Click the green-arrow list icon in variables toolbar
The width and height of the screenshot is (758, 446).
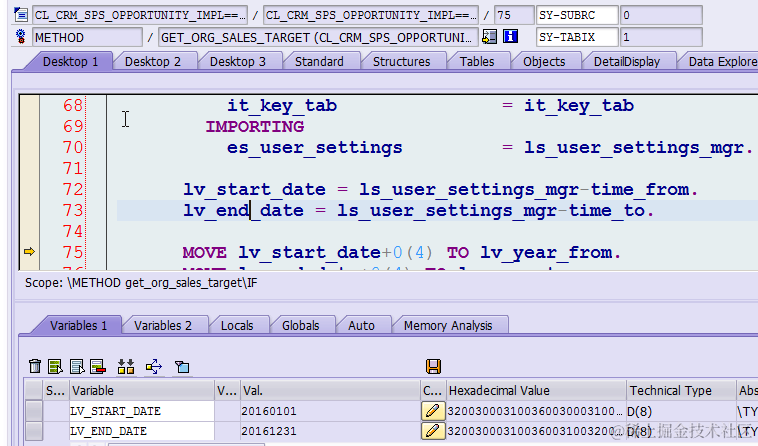point(56,366)
